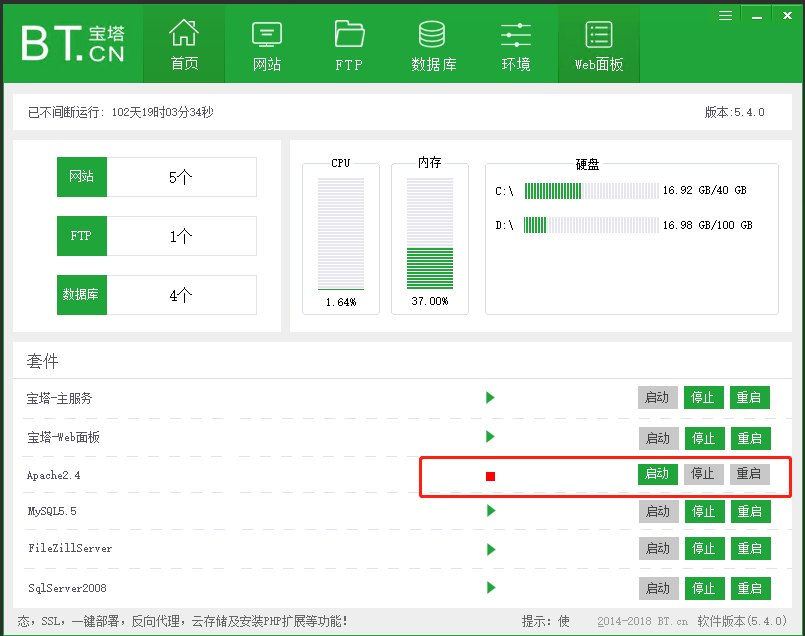Image resolution: width=805 pixels, height=636 pixels.
Task: Restart the 宝塔-Web面板 service
Action: coord(751,438)
